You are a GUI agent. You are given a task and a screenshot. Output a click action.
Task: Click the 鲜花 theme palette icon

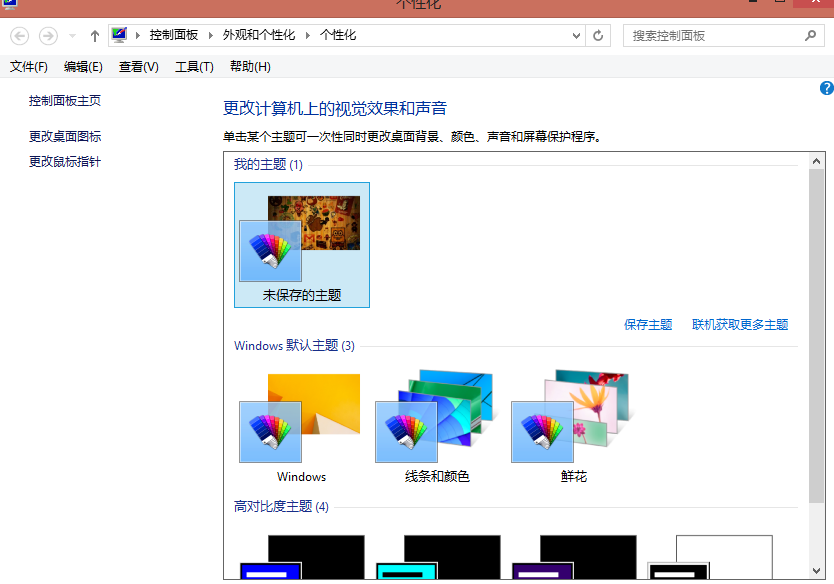(541, 432)
